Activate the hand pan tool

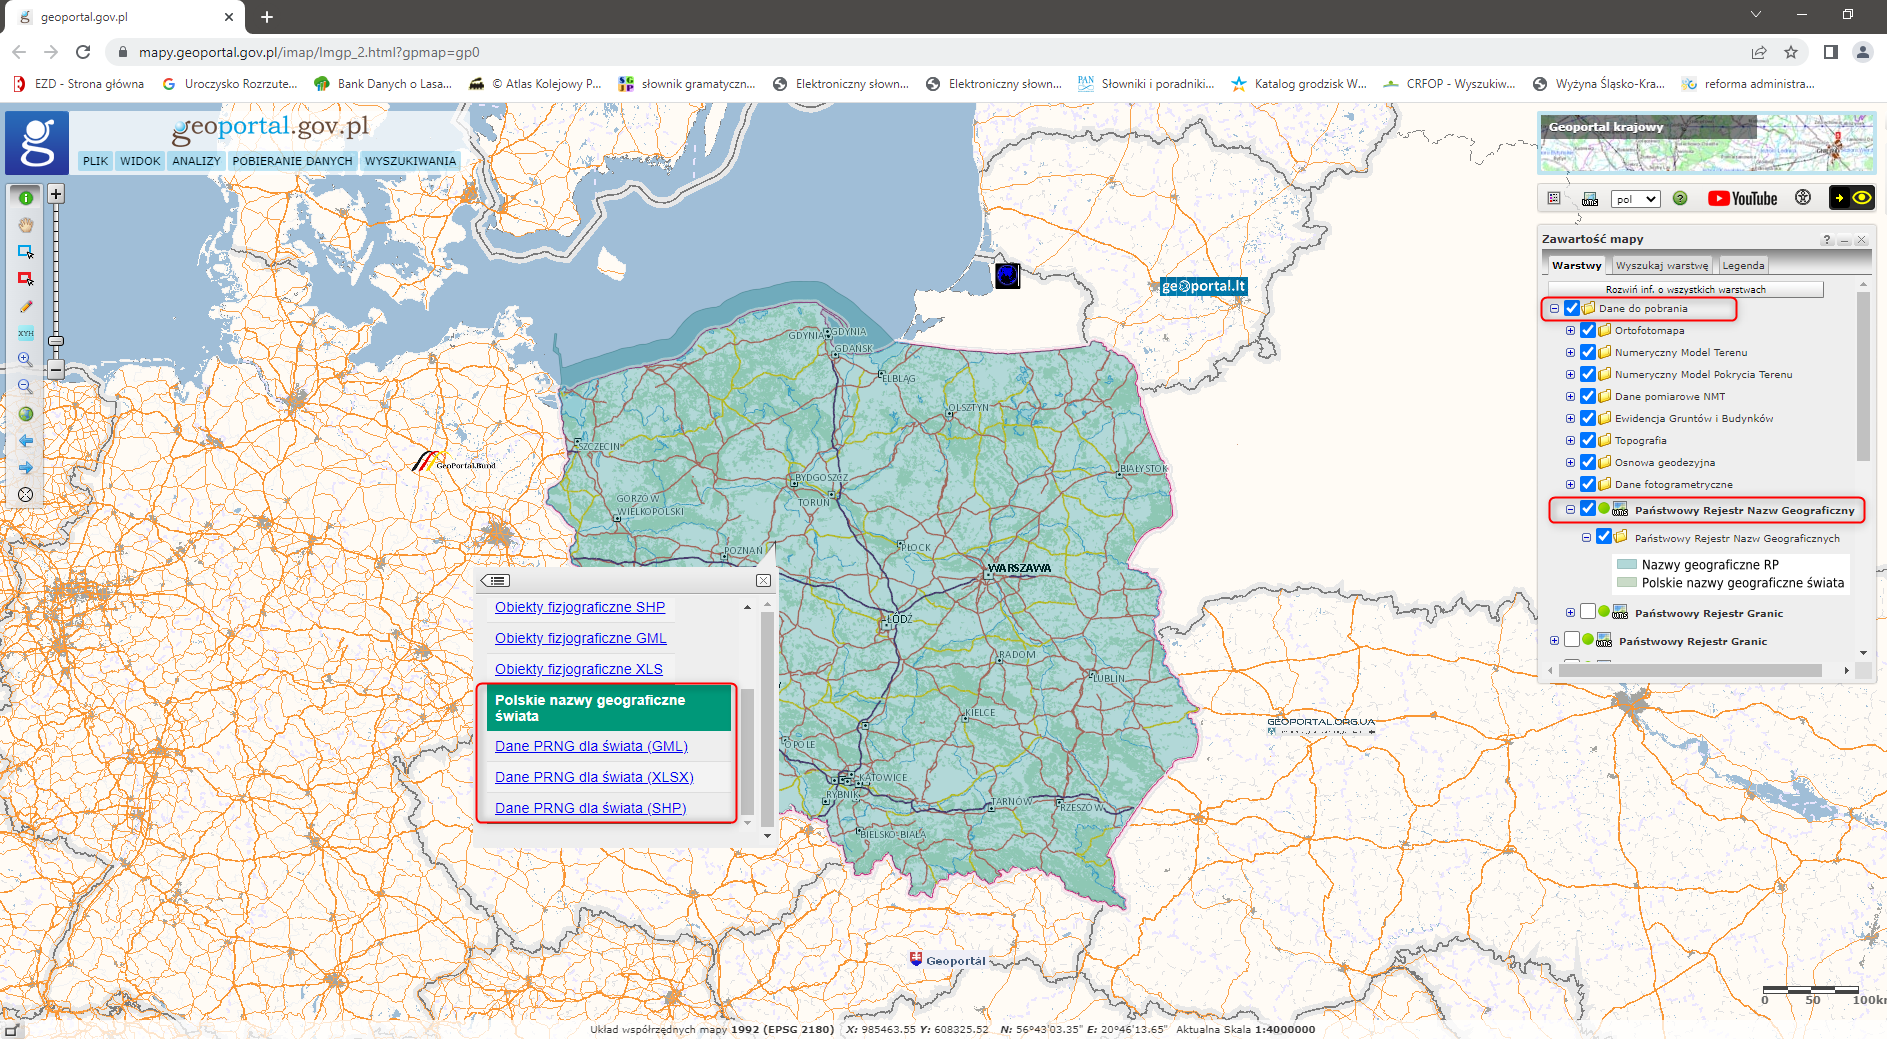pyautogui.click(x=26, y=225)
